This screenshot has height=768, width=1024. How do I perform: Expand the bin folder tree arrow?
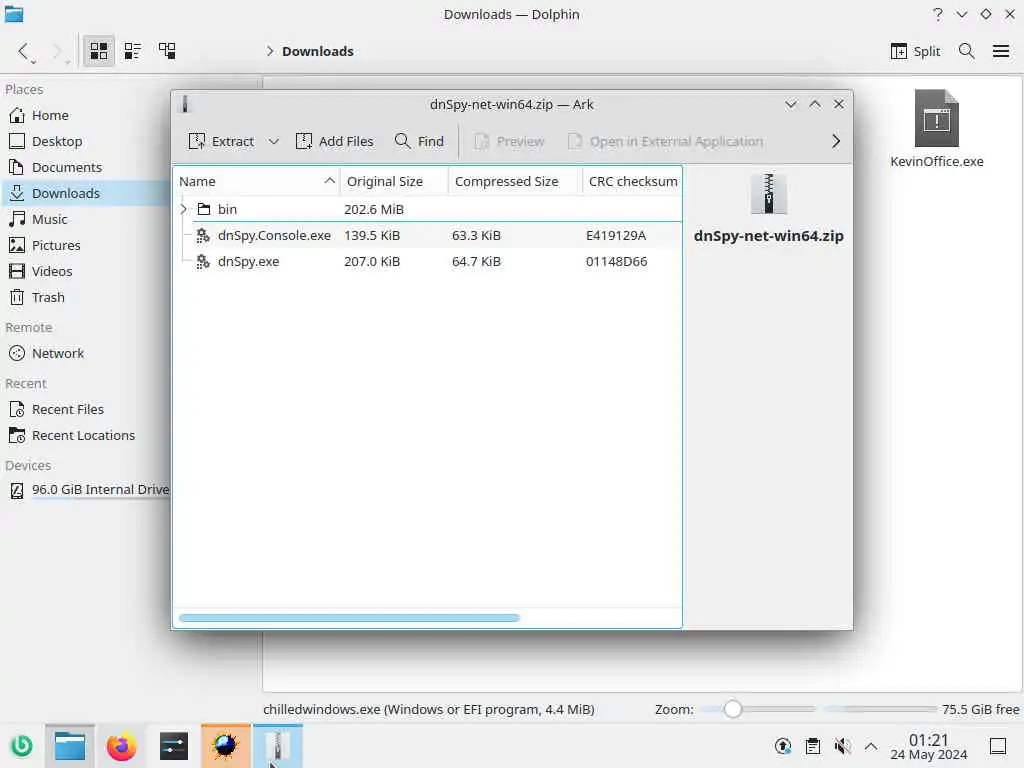tap(184, 209)
